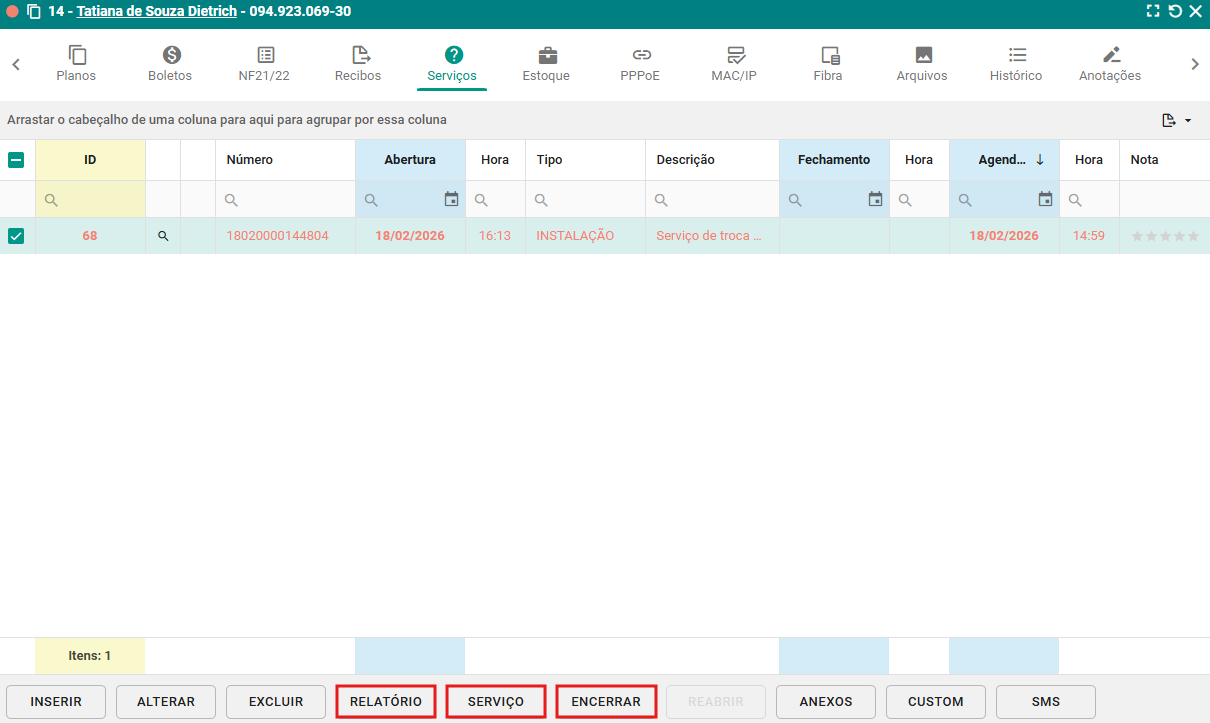Switch to the Histórico tab
Viewport: 1210px width, 723px height.
coord(1016,64)
